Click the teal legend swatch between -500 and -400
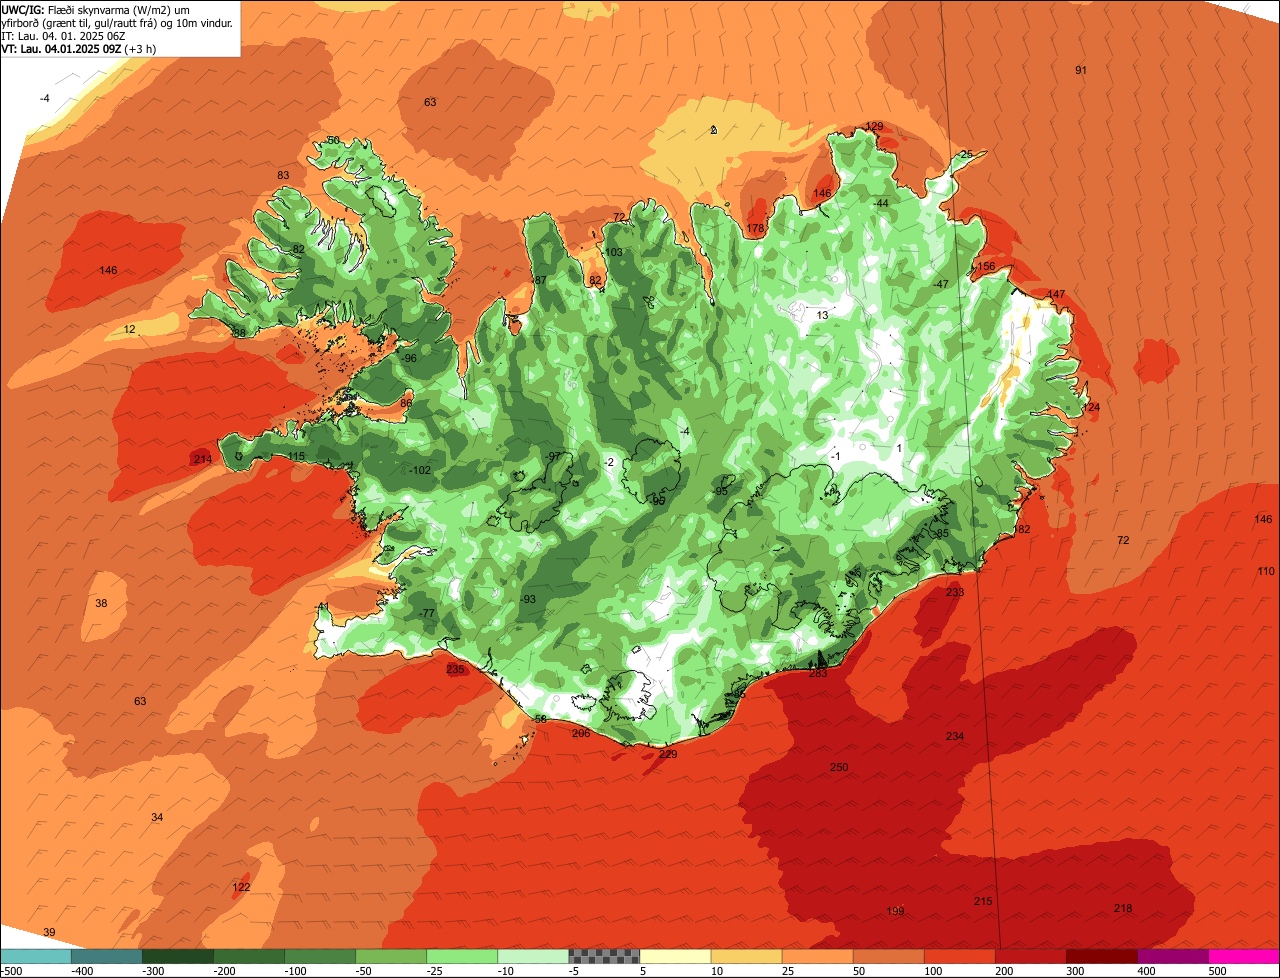This screenshot has height=978, width=1280. point(36,956)
